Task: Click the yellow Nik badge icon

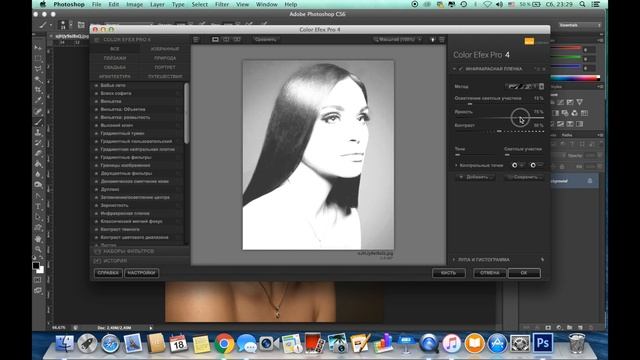Action: (x=529, y=41)
